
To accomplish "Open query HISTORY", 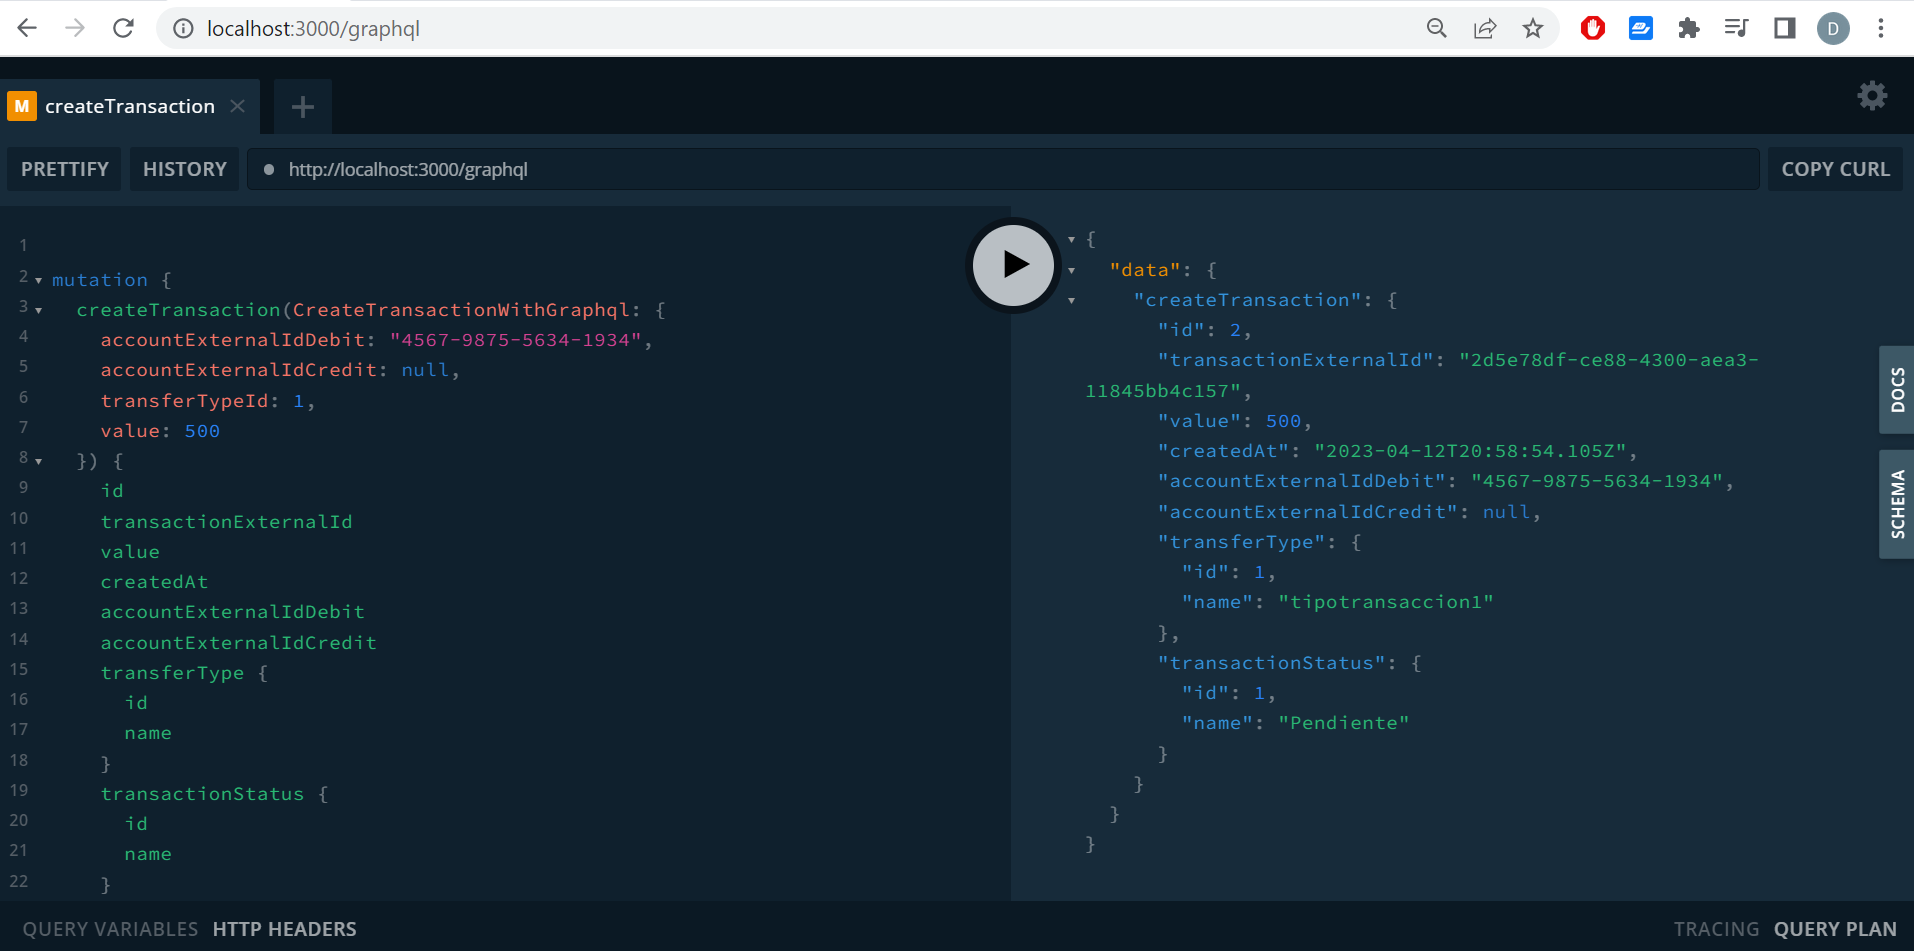I will pyautogui.click(x=185, y=169).
